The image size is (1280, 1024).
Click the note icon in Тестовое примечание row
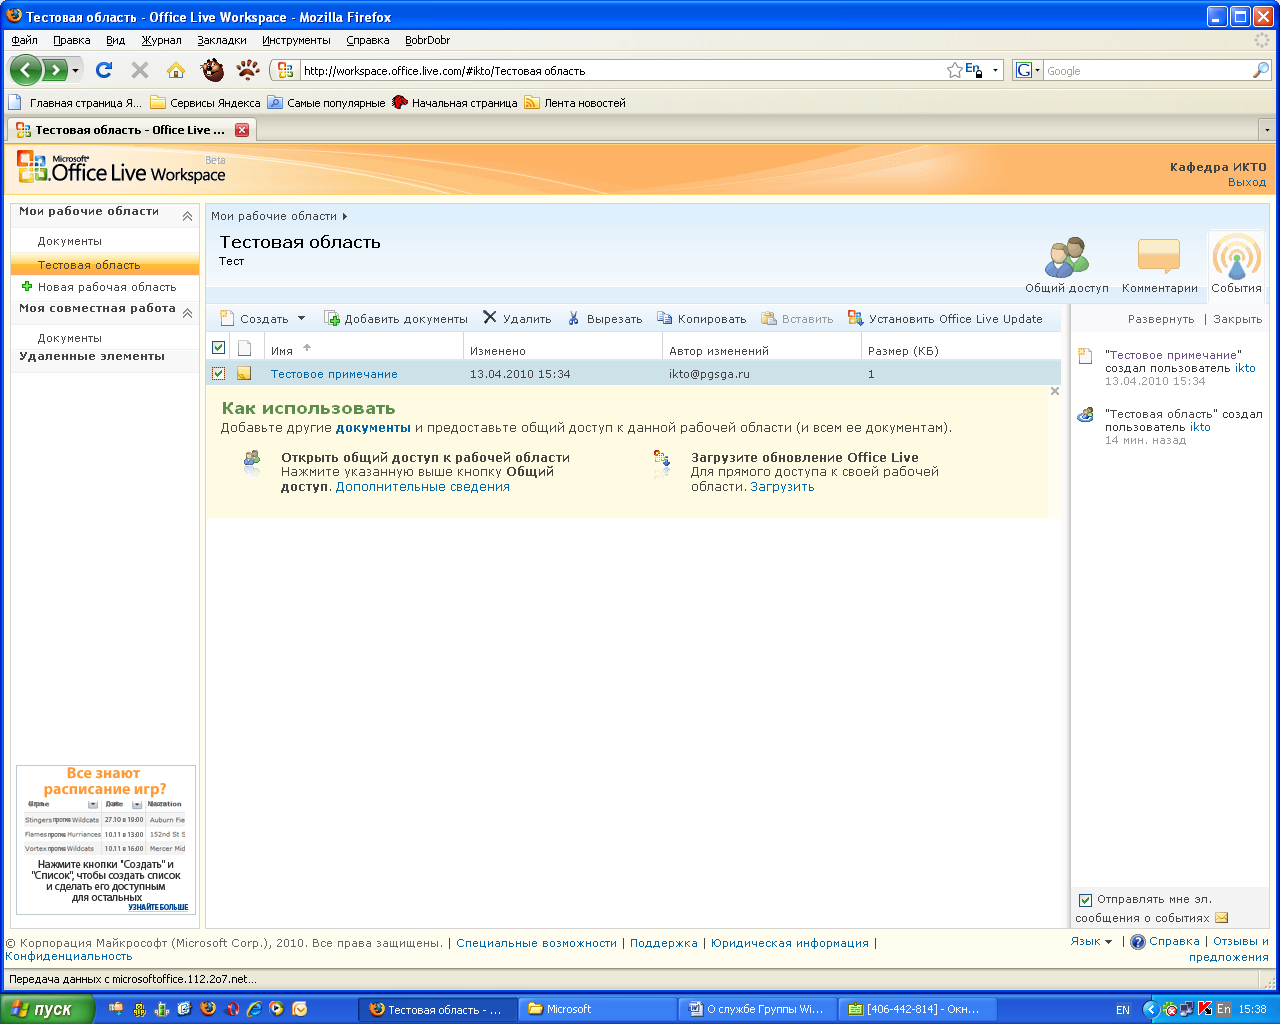coord(244,374)
